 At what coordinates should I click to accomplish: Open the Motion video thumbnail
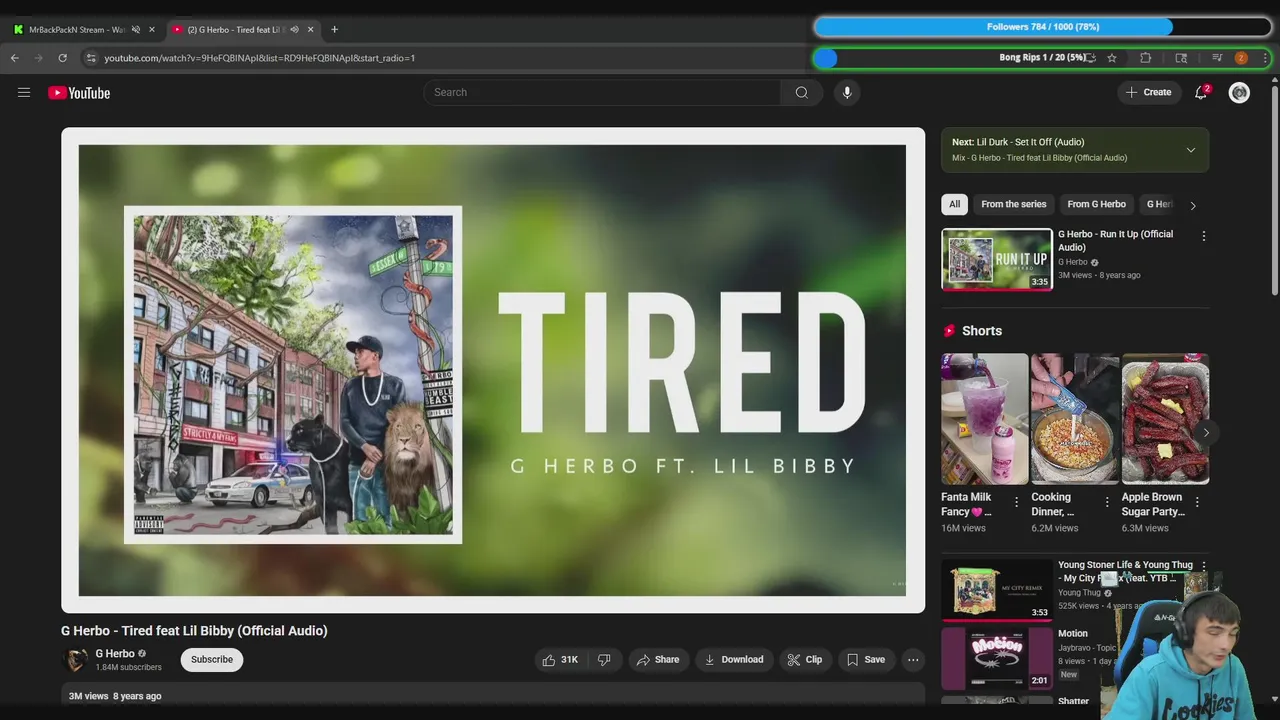[x=997, y=658]
